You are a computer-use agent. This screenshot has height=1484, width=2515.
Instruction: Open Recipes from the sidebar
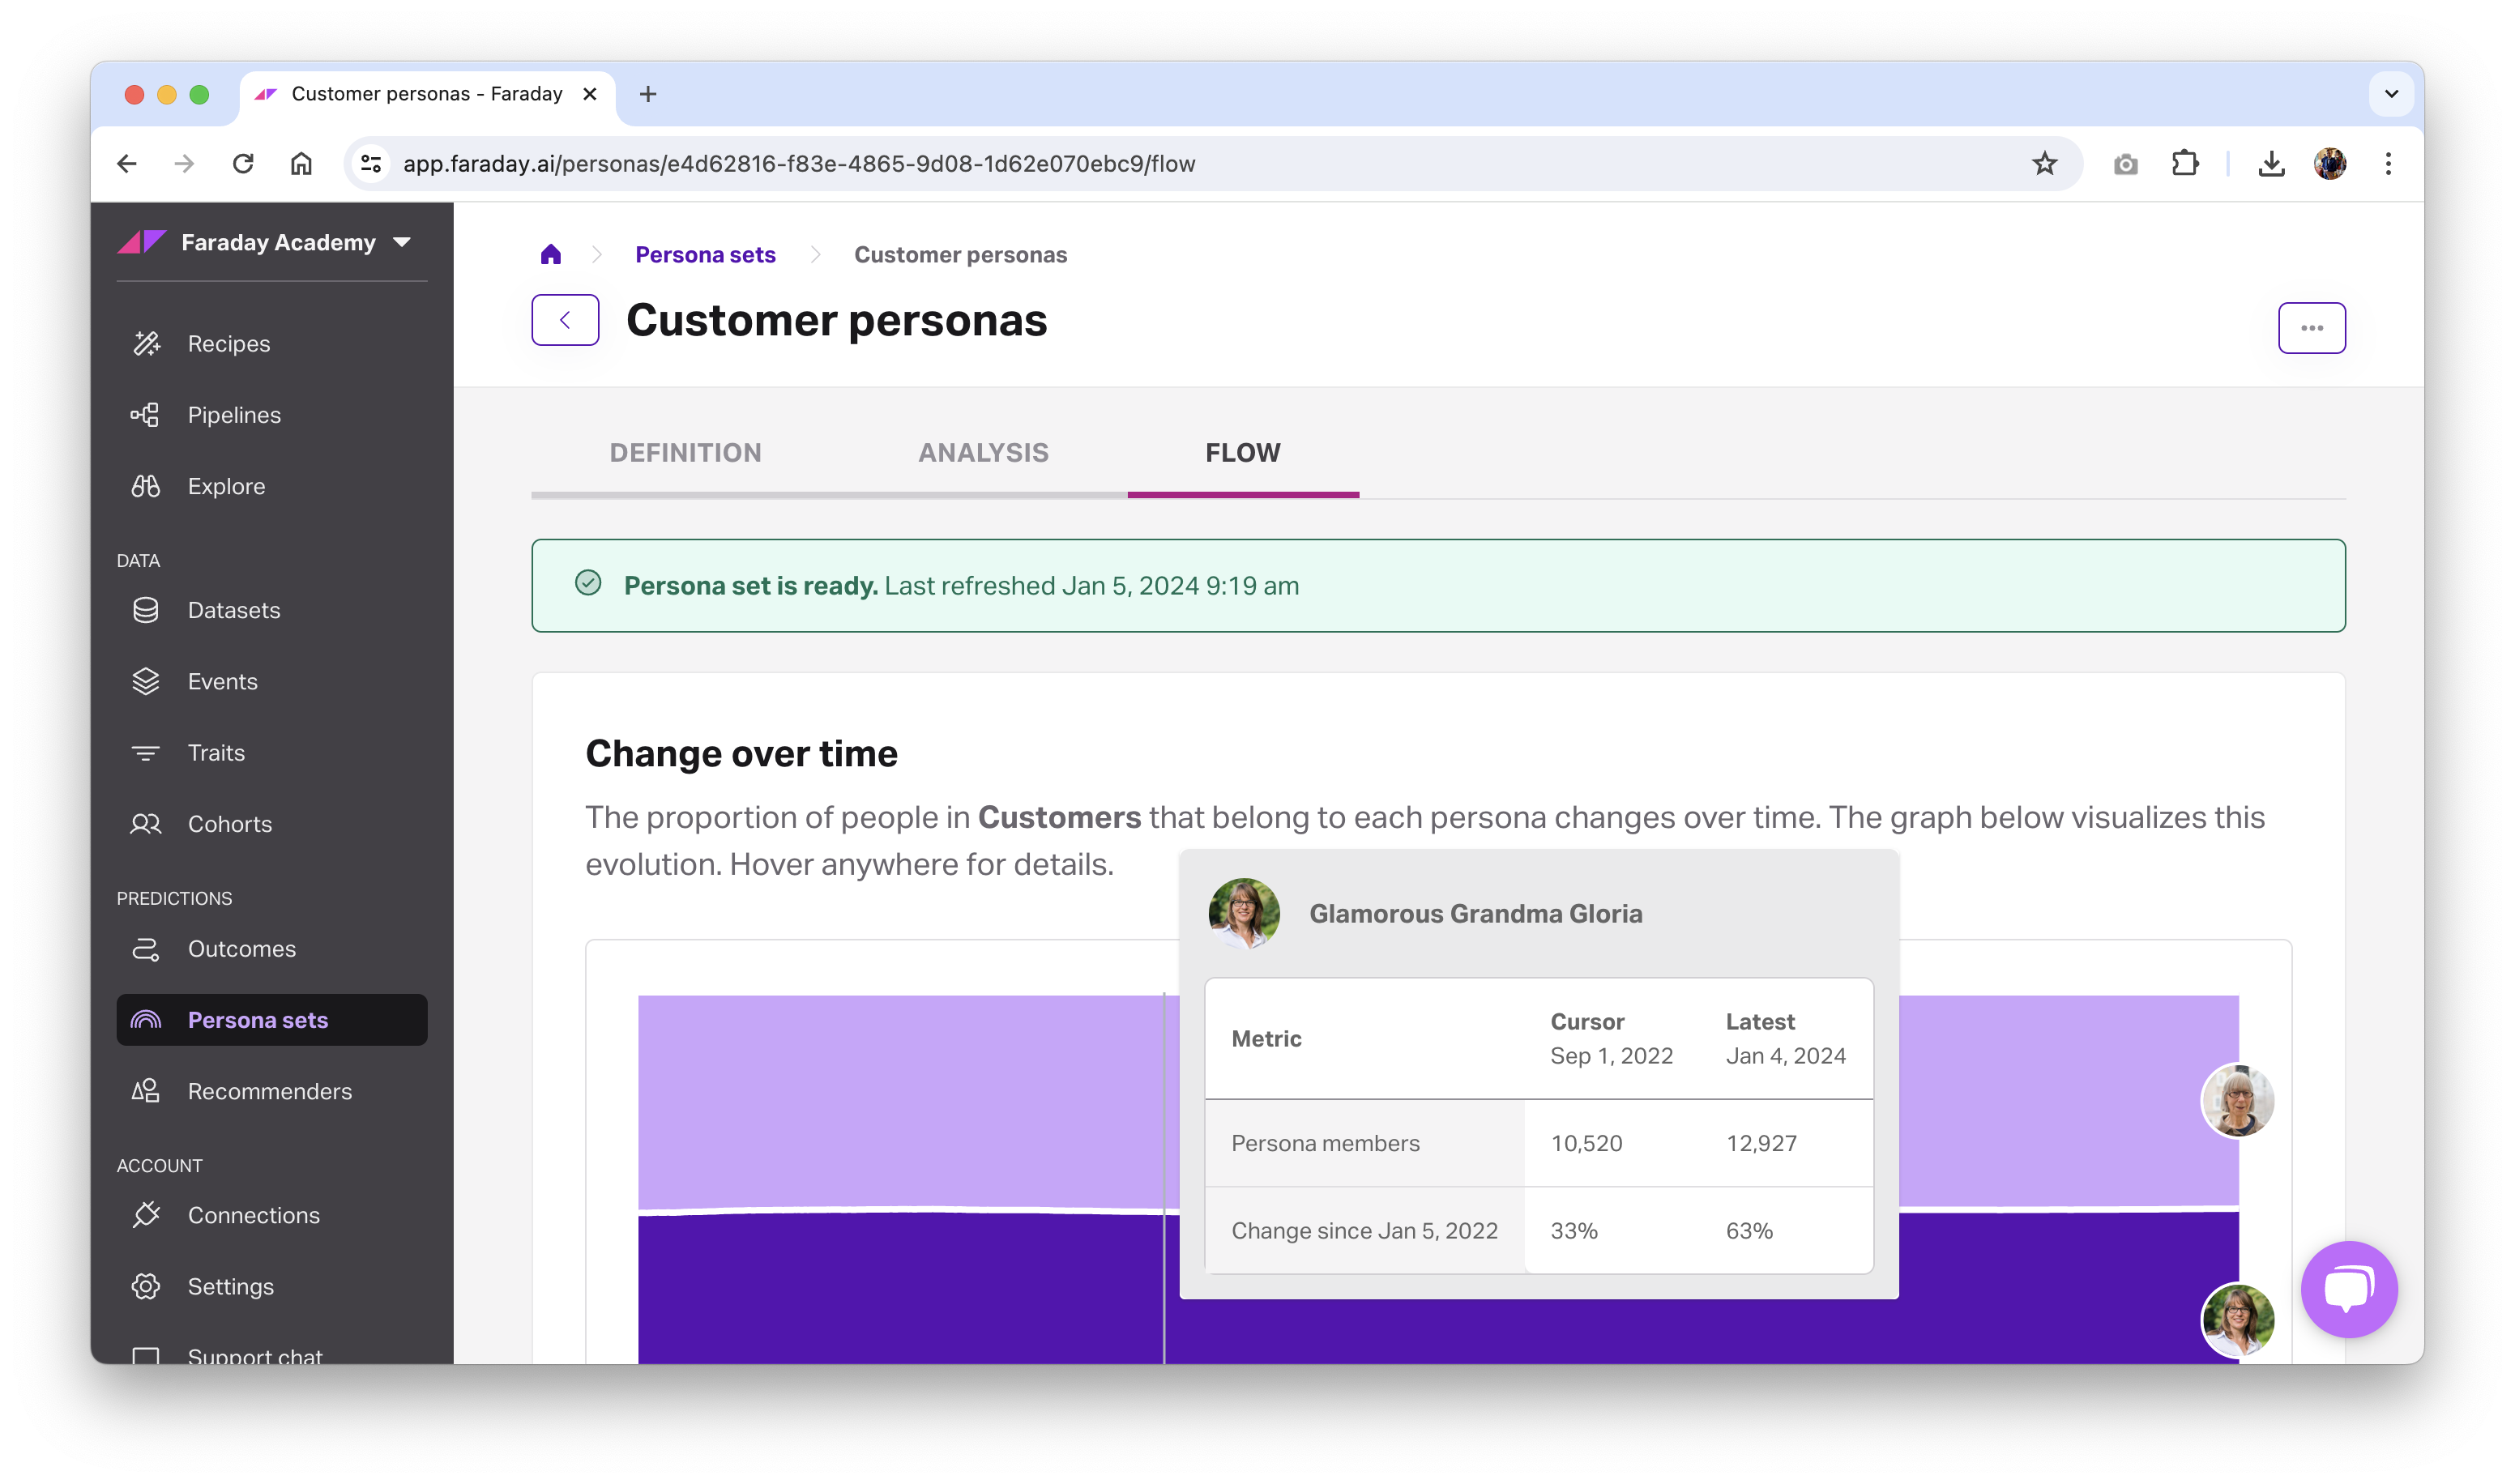click(x=228, y=344)
